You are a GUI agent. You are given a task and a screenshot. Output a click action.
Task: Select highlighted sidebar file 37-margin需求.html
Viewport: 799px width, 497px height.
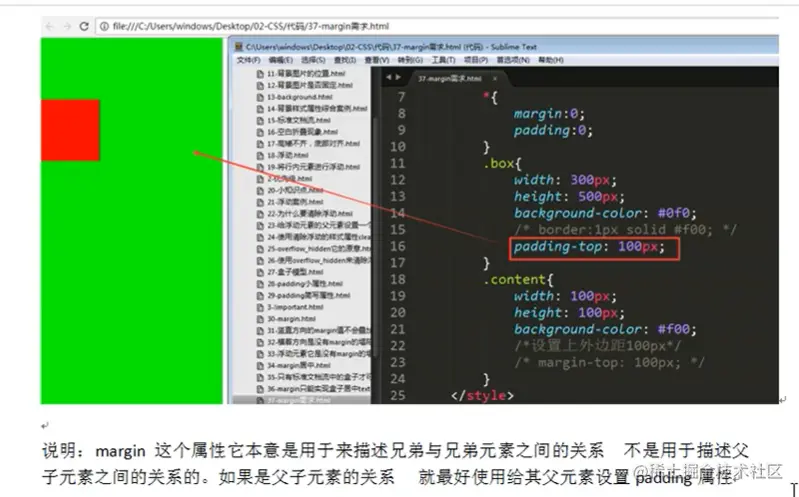pos(302,400)
